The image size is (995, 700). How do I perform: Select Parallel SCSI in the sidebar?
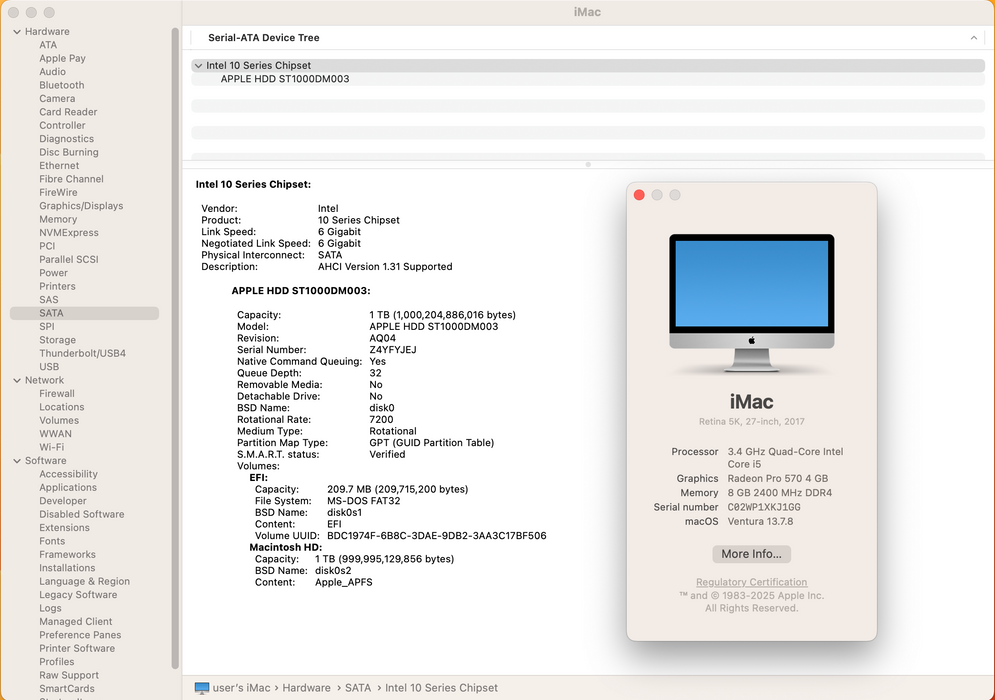(x=69, y=260)
